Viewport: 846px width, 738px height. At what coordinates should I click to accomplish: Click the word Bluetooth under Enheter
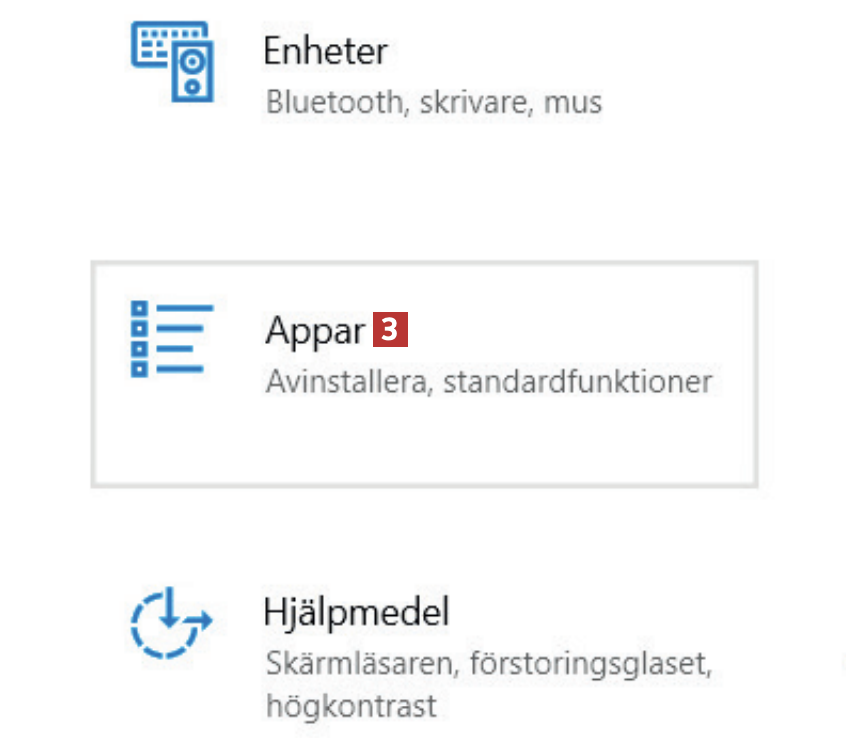pyautogui.click(x=334, y=102)
